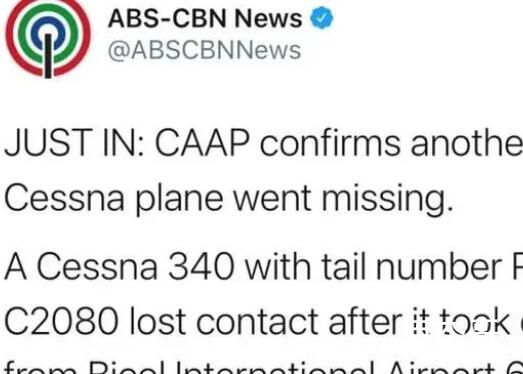Click the word "confirms" in first line
The width and height of the screenshot is (523, 374).
pos(330,143)
